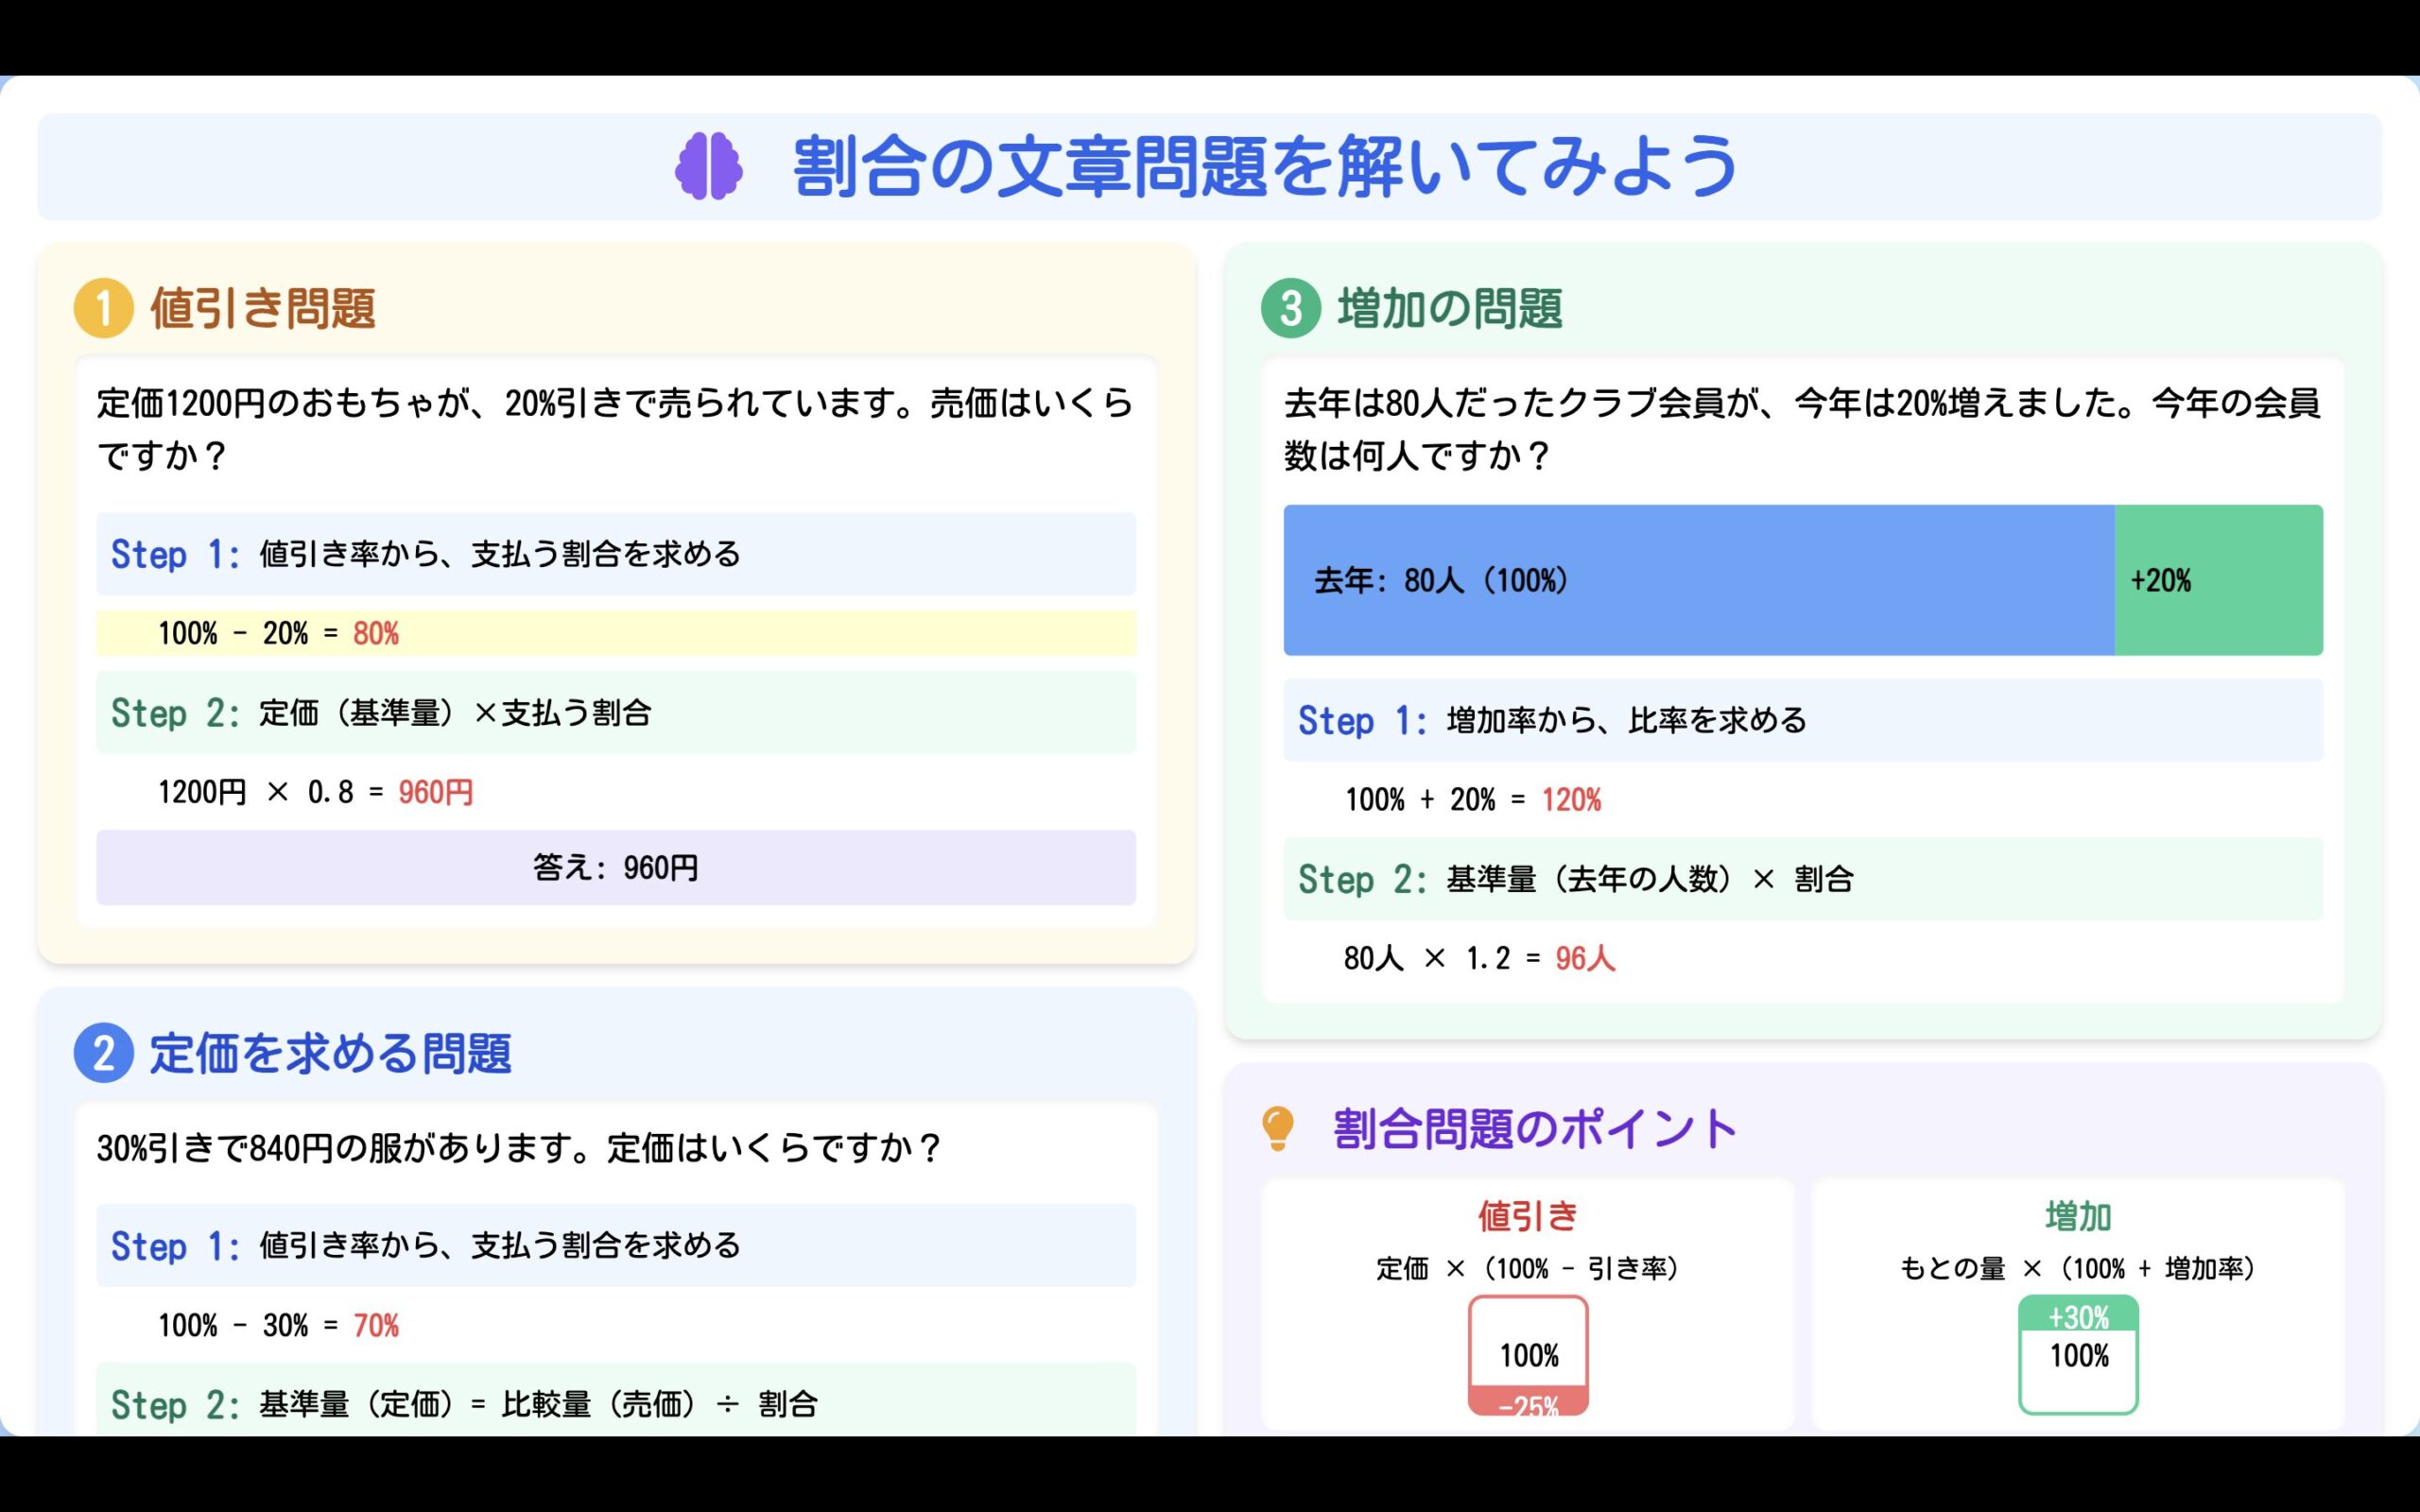
Task: Click the formula 定価 ×（100% - 引き率）
Action: 1528,1268
